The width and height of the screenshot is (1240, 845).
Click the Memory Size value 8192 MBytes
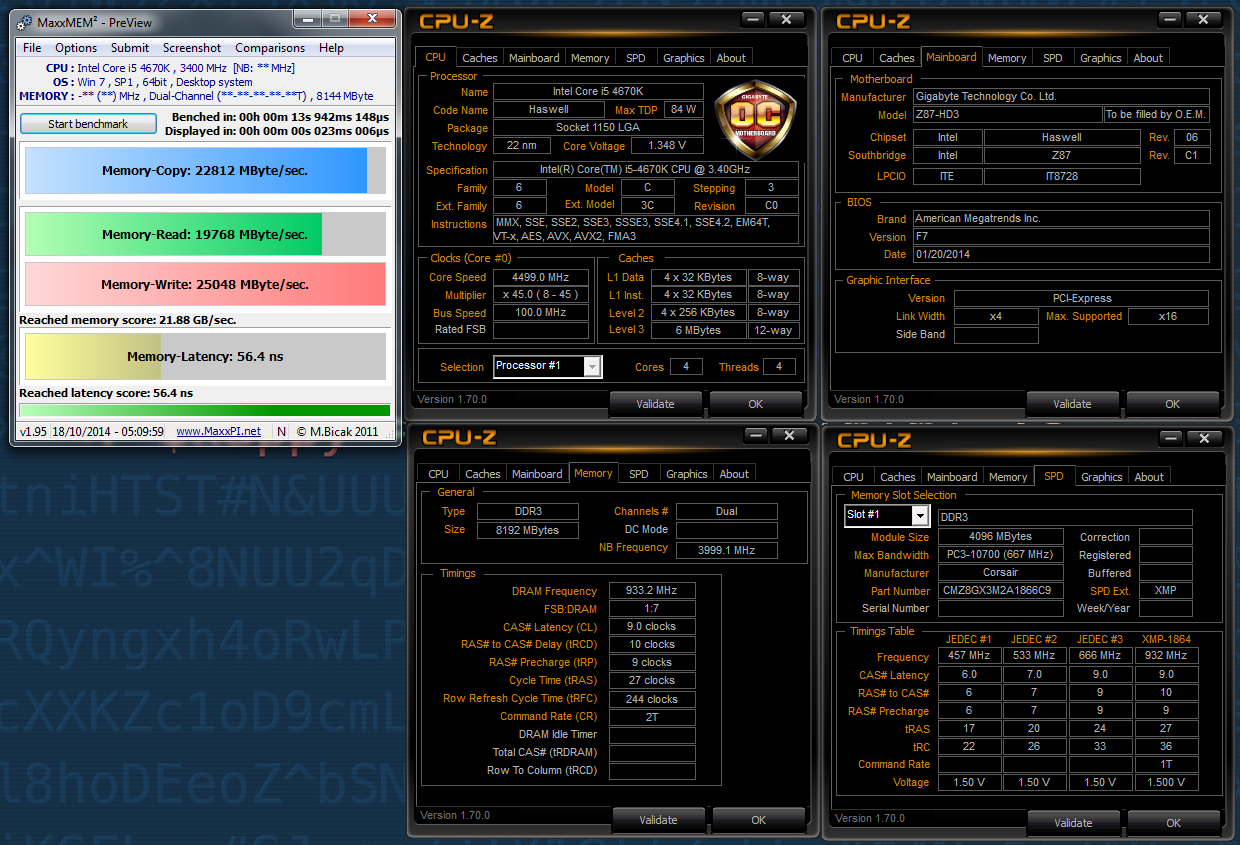pyautogui.click(x=527, y=530)
